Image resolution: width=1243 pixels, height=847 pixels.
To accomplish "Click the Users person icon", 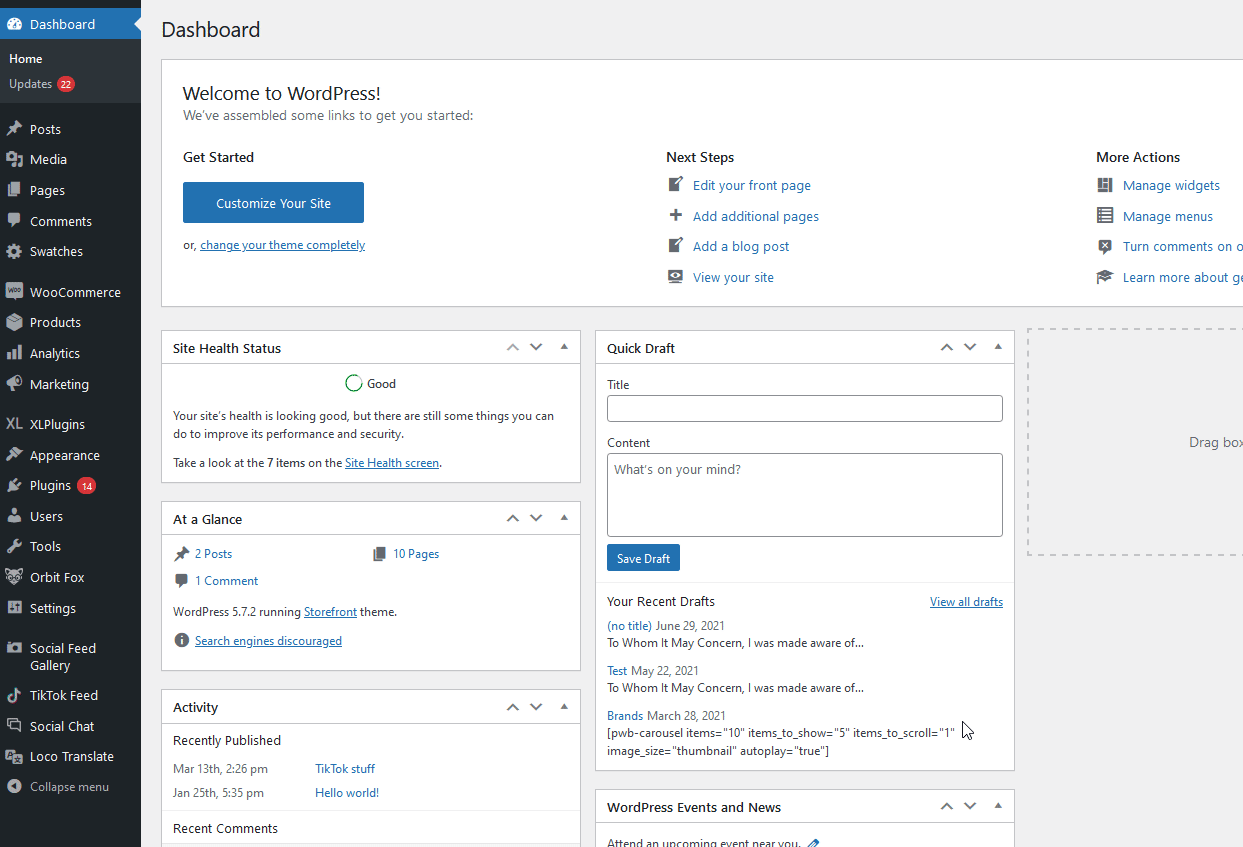I will 14,516.
